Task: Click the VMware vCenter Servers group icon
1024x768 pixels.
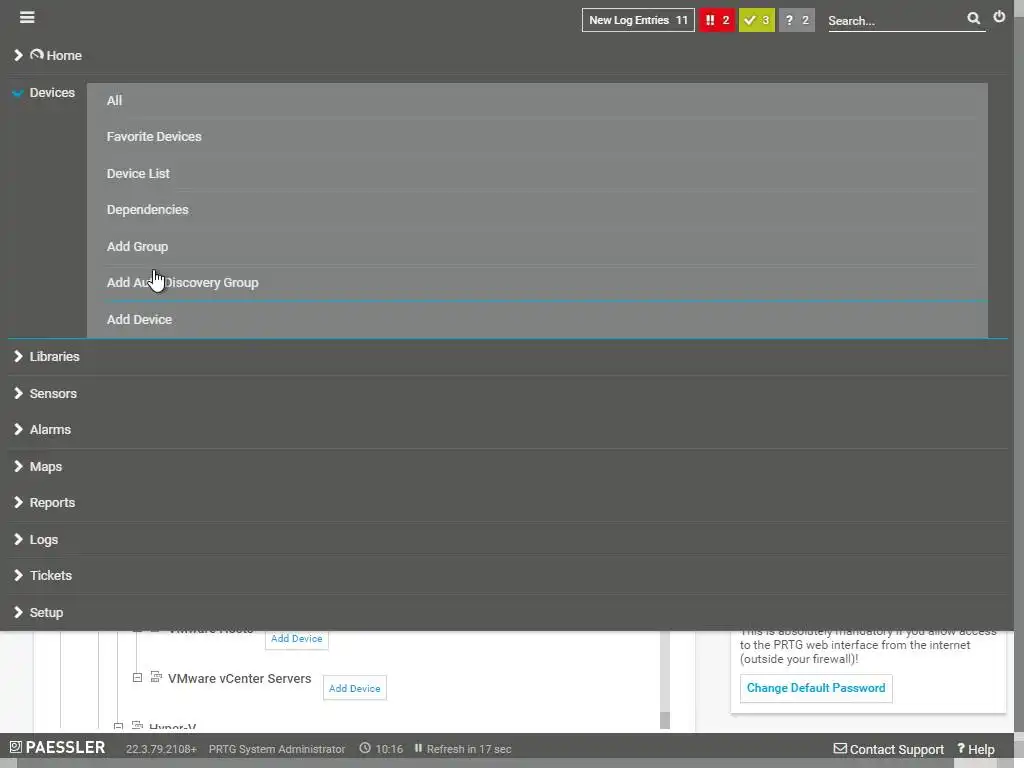Action: point(156,677)
